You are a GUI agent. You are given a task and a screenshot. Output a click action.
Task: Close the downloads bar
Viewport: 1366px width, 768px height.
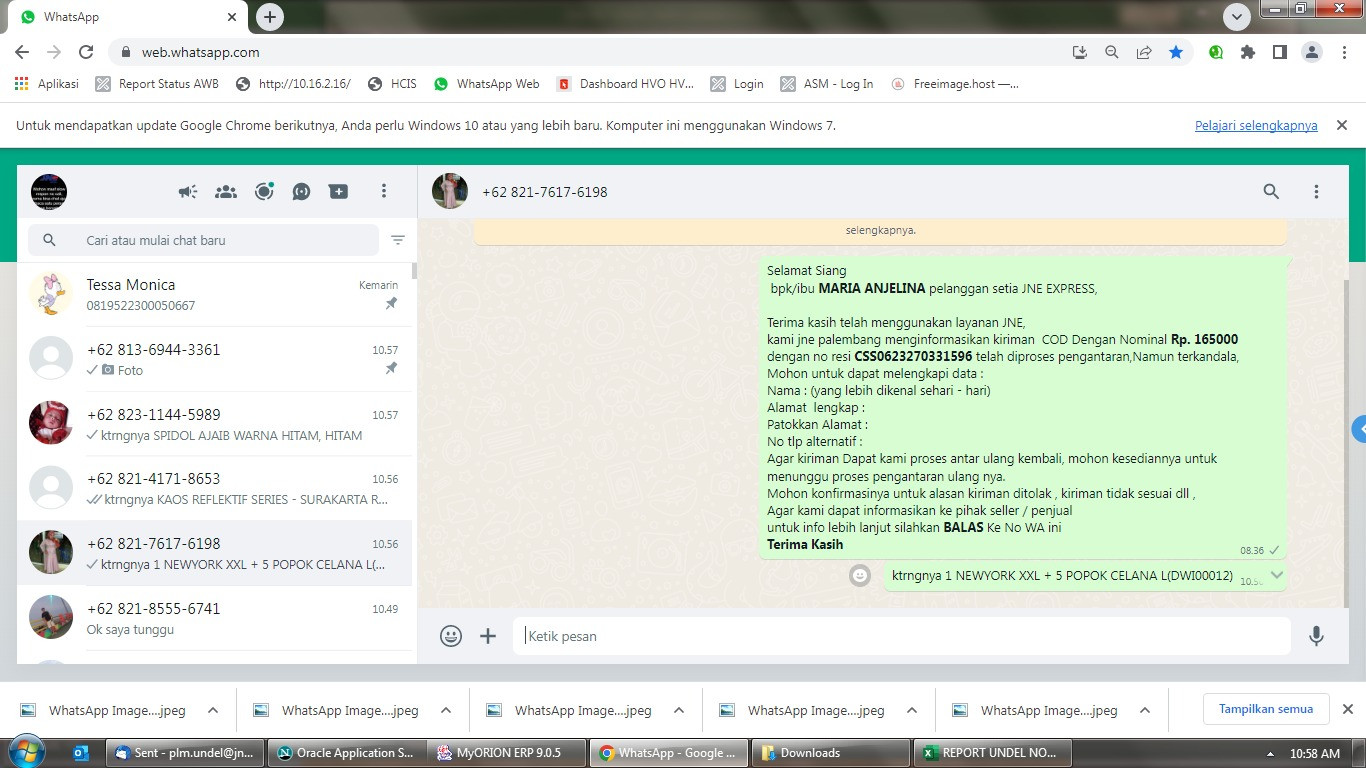click(x=1347, y=709)
